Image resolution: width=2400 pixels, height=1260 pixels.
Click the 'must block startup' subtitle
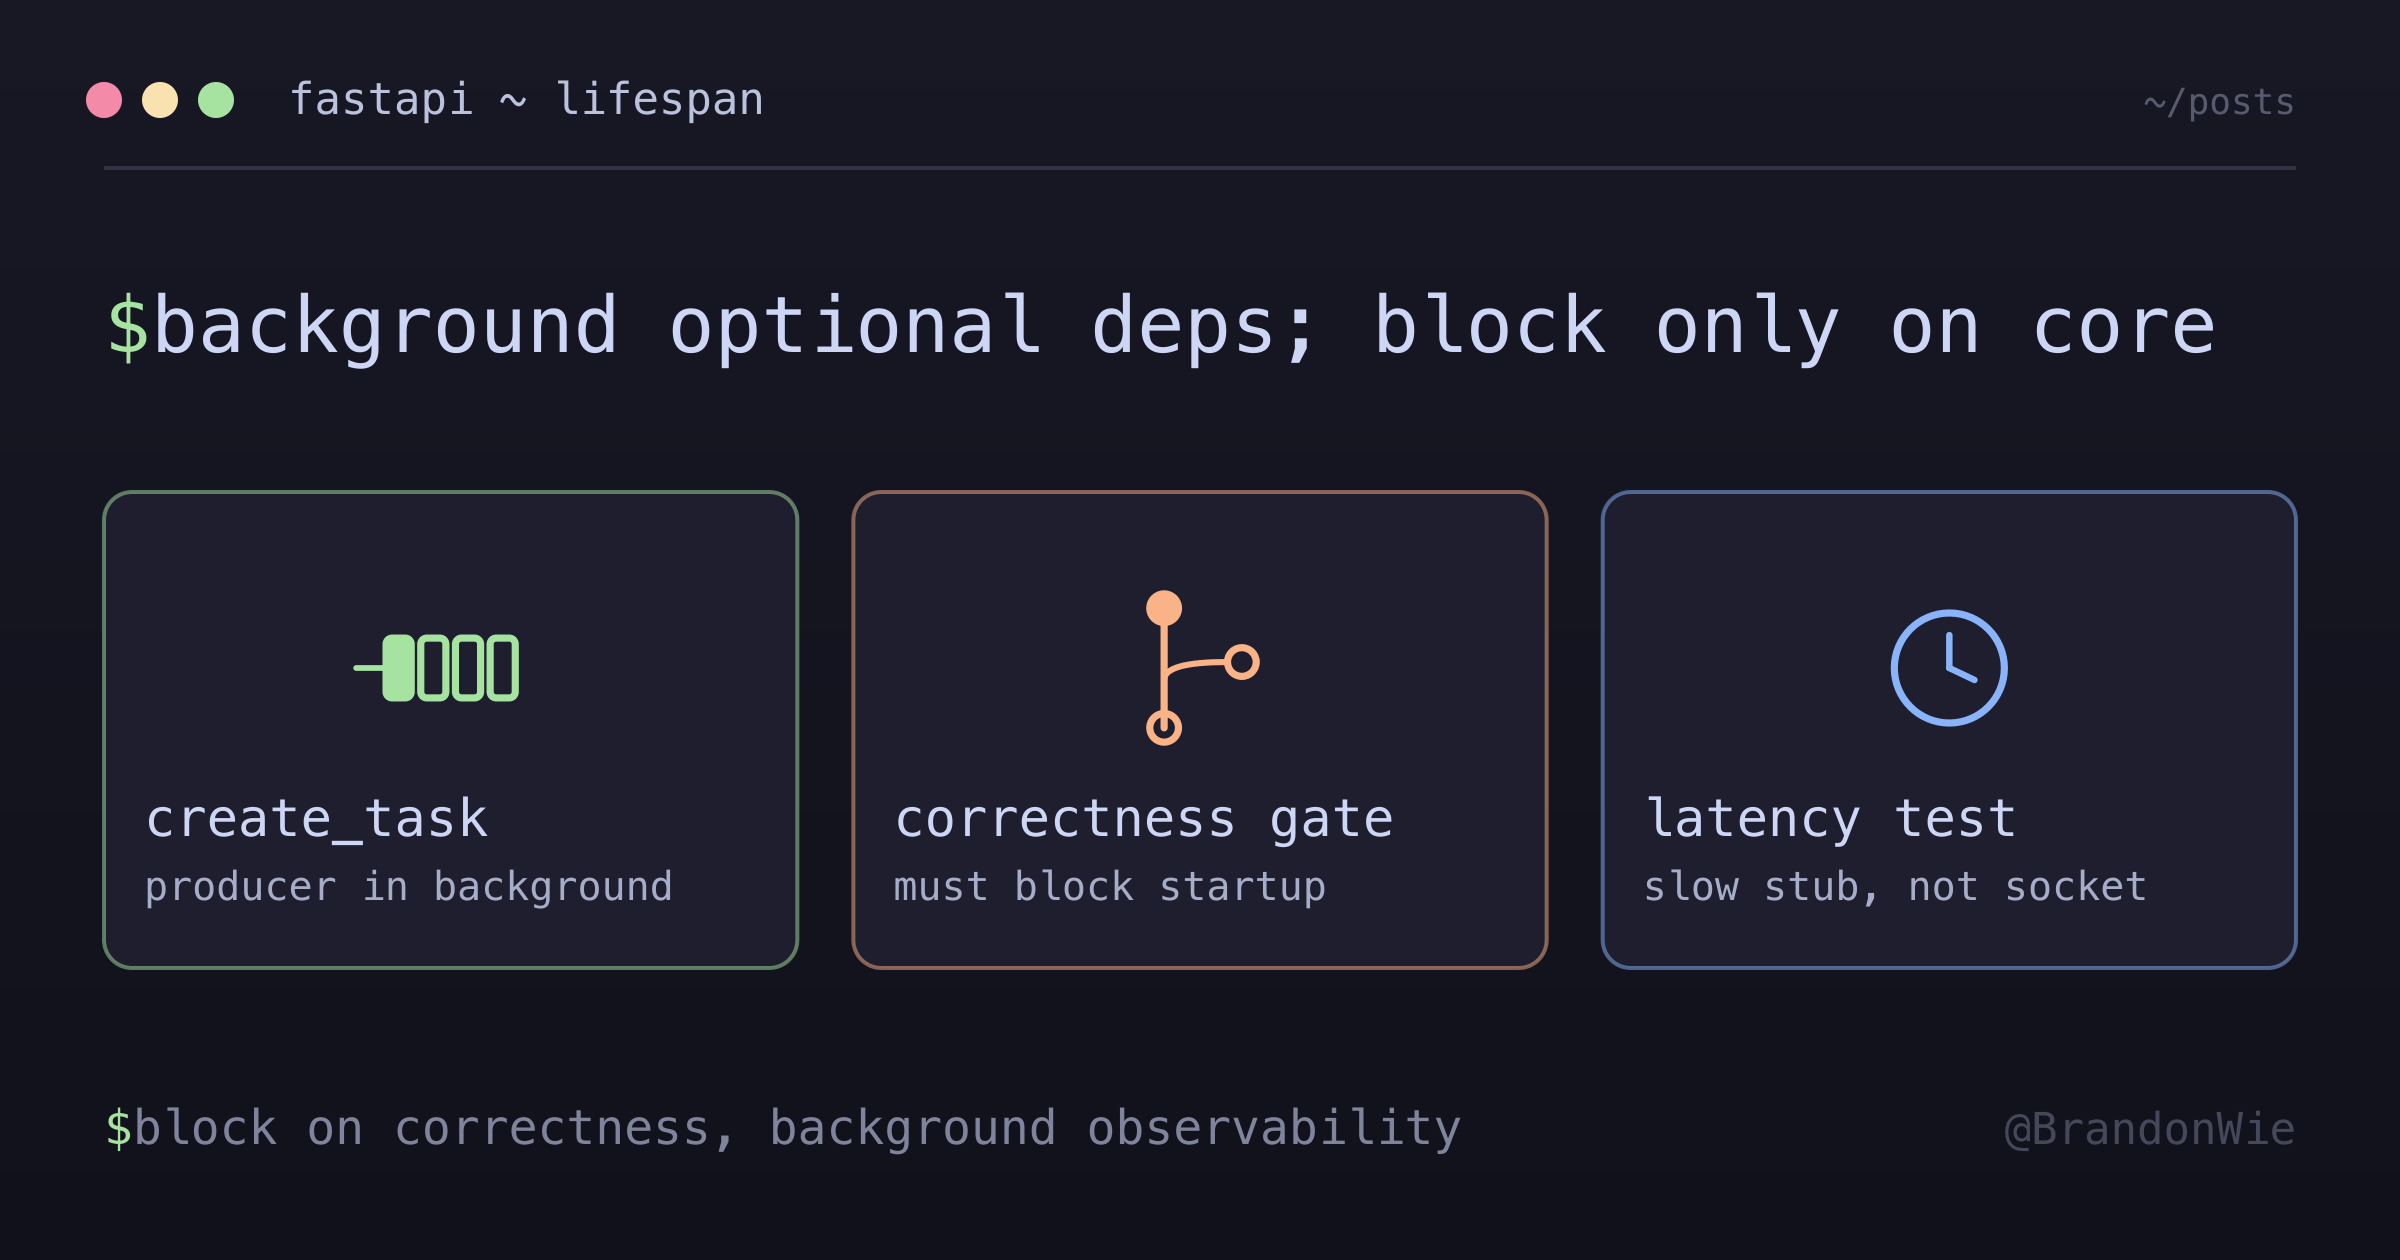[x=1110, y=887]
